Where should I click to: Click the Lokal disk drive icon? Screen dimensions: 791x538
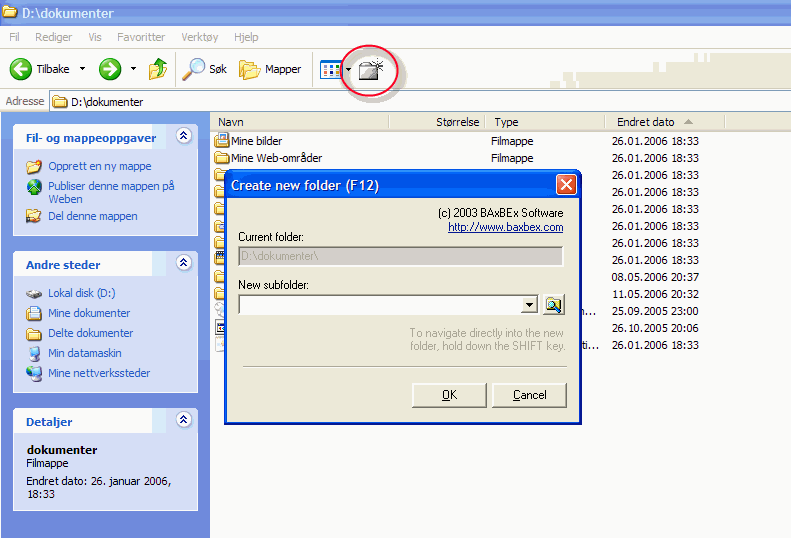34,293
